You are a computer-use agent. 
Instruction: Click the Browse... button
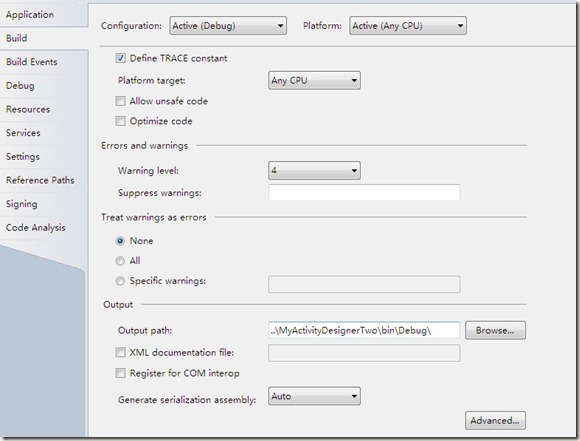tap(495, 330)
